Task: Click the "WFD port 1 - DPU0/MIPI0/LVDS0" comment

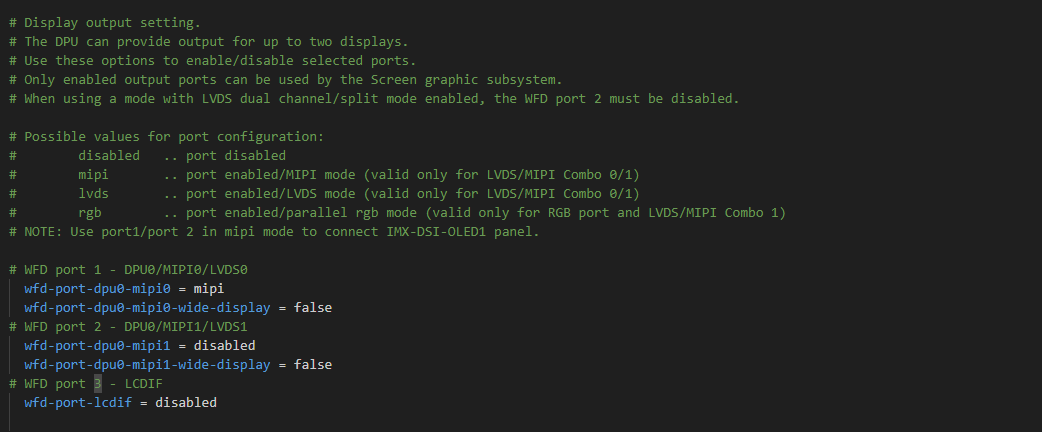Action: 135,270
